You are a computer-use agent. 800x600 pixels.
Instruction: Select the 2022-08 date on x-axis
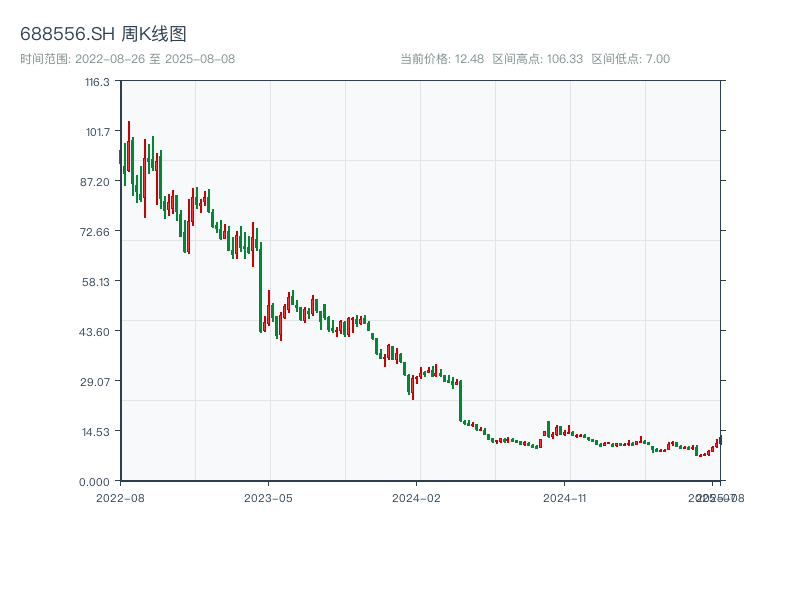(x=120, y=497)
